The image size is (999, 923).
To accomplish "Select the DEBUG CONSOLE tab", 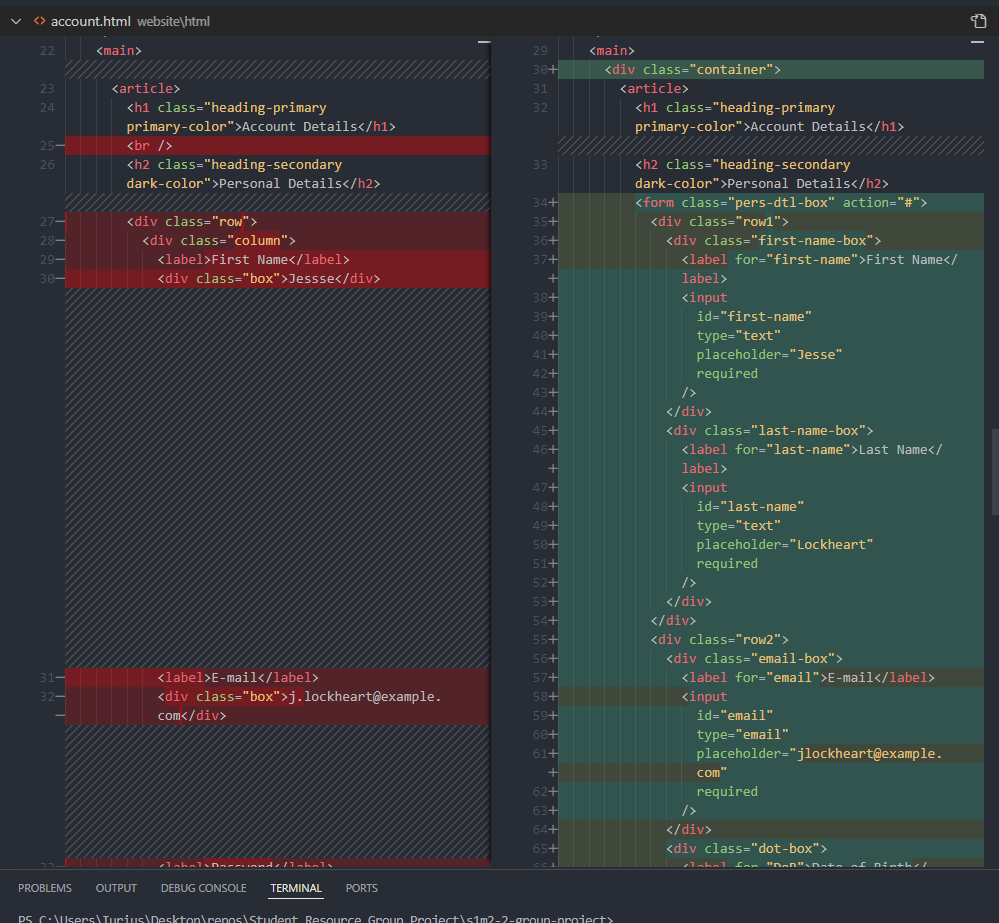I will 203,888.
